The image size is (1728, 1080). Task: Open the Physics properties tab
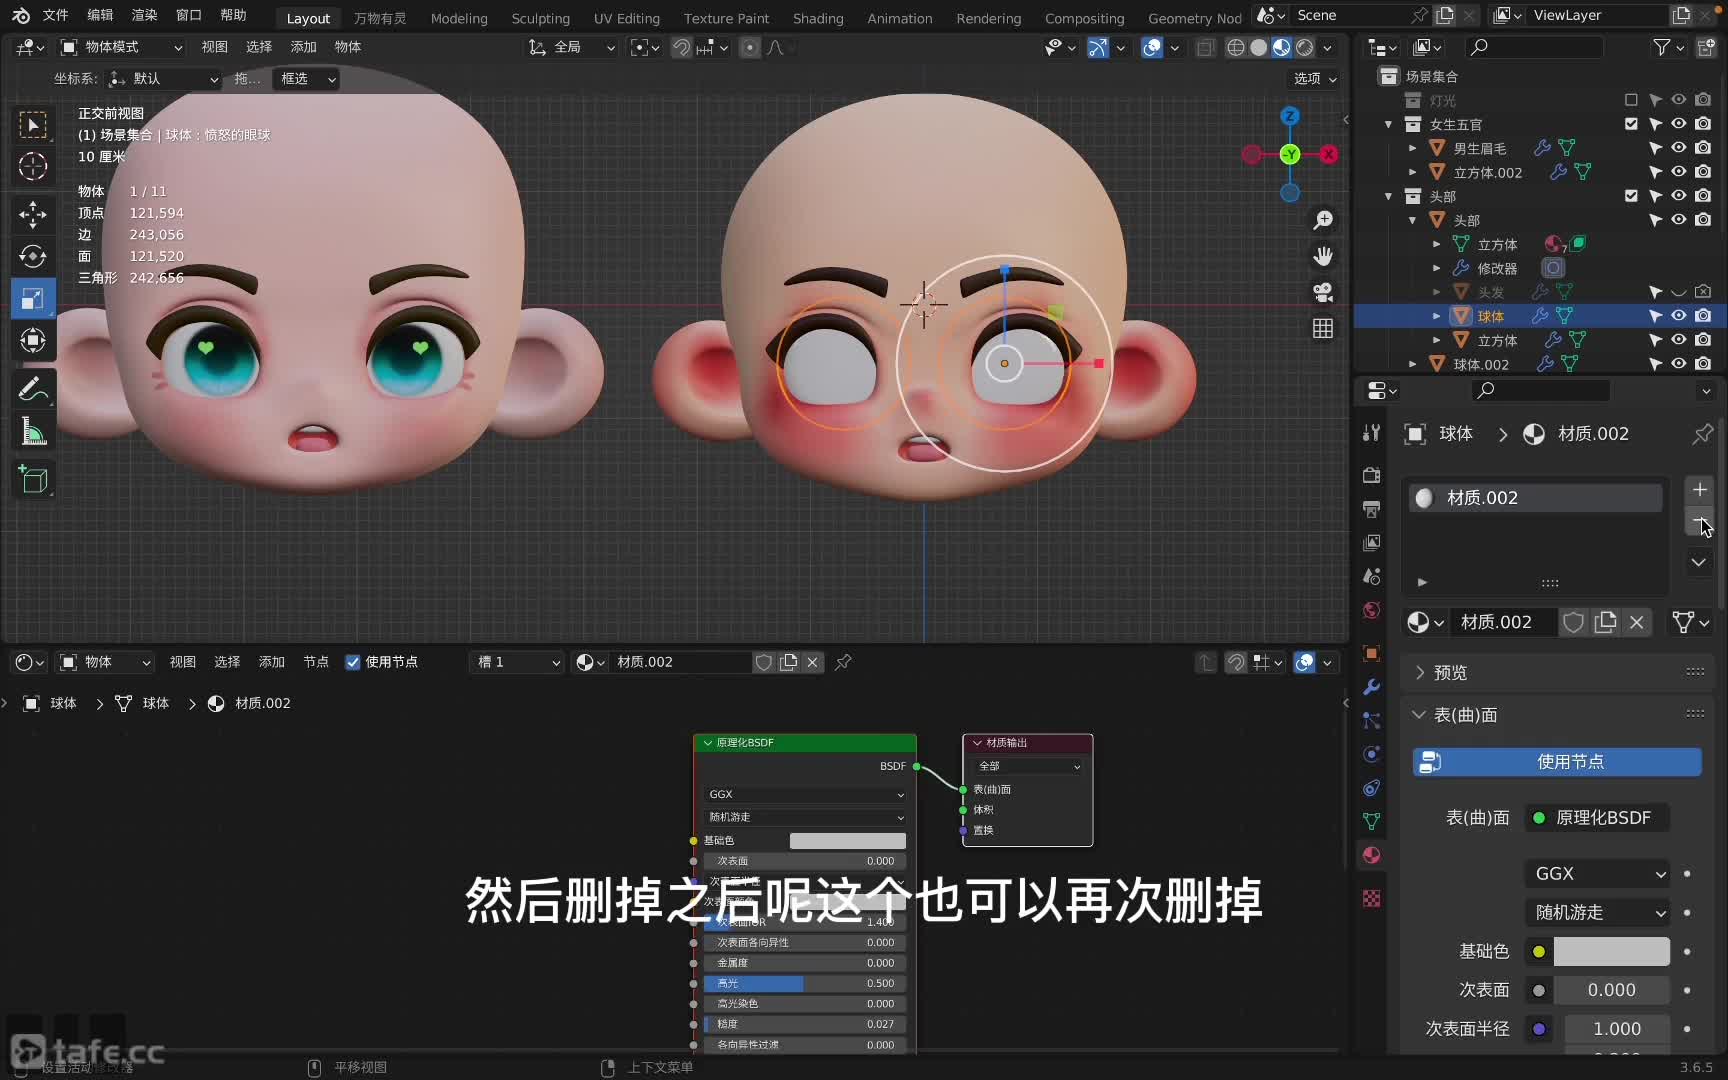[x=1372, y=754]
